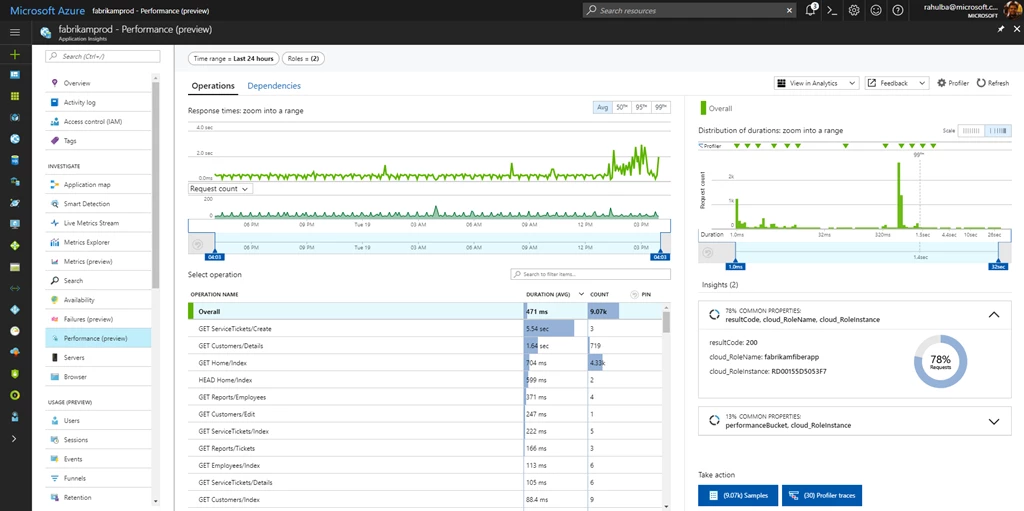Select the Overall operation row
This screenshot has height=511, width=1024.
pyautogui.click(x=424, y=312)
